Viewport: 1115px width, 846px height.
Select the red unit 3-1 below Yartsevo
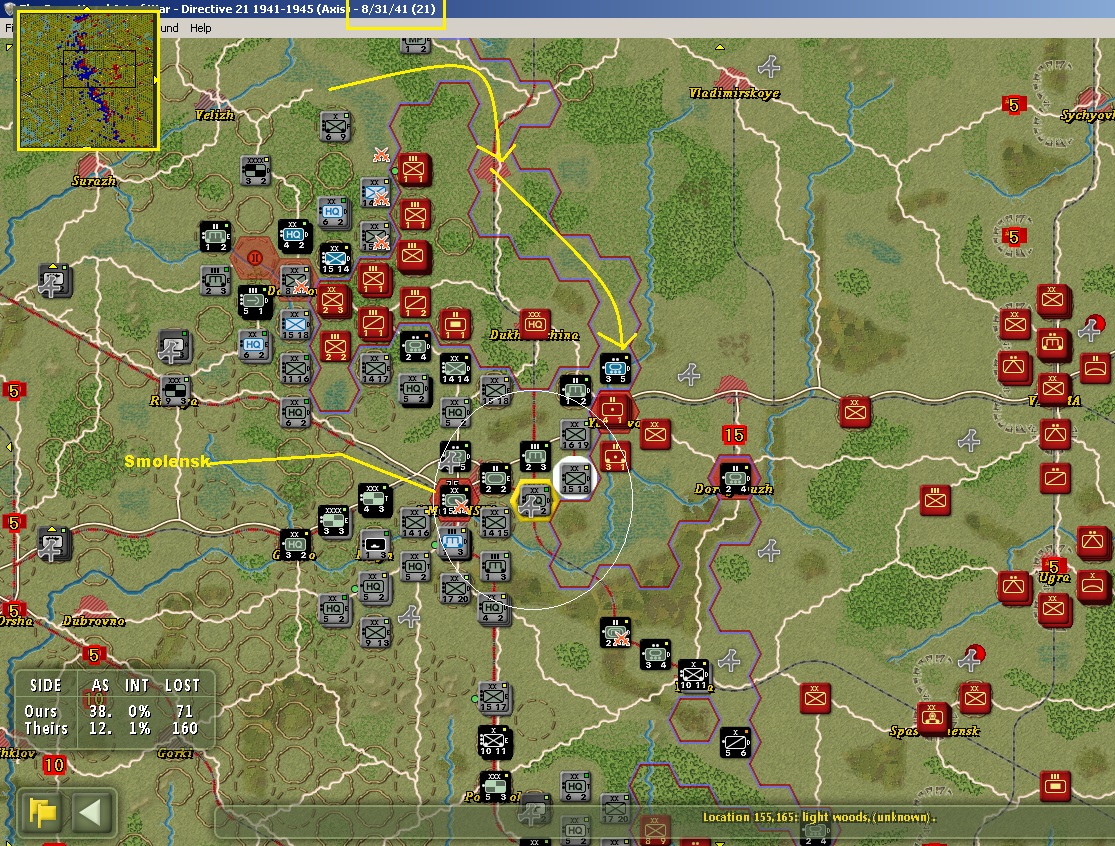(x=615, y=456)
